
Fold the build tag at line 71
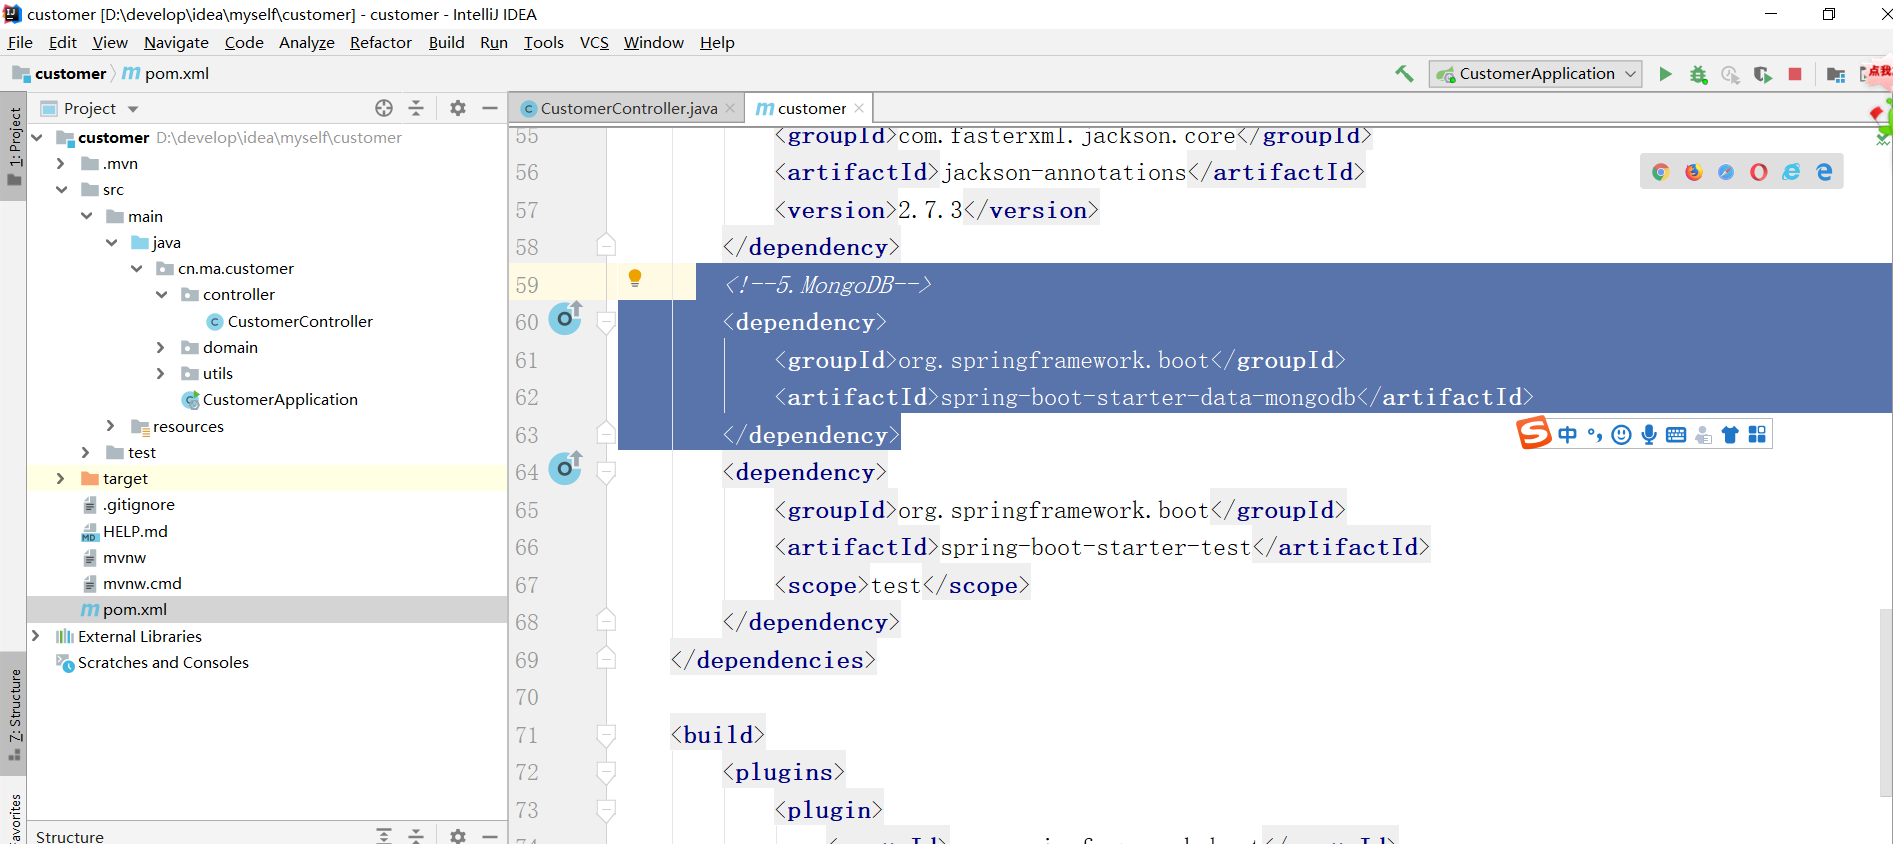[x=606, y=735]
